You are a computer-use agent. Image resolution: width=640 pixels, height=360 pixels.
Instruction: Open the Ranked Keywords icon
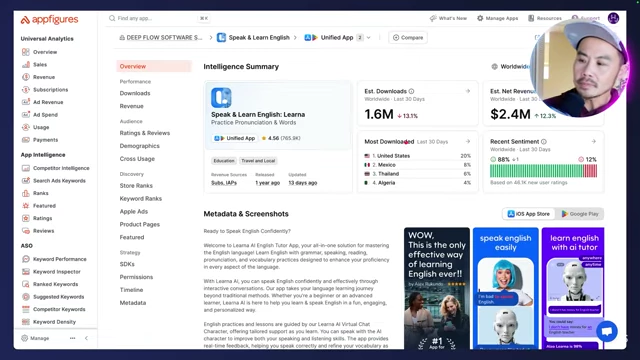coord(26,284)
